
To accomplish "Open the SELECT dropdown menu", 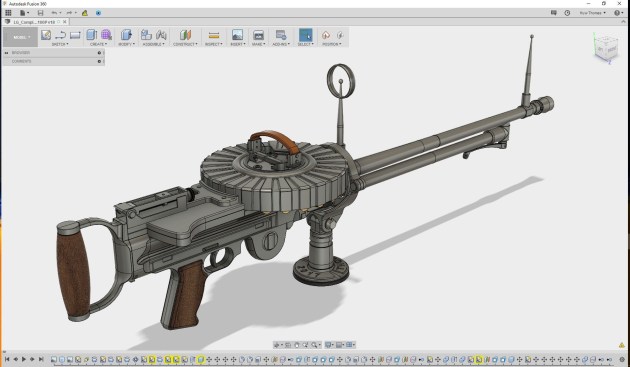I will pyautogui.click(x=305, y=44).
